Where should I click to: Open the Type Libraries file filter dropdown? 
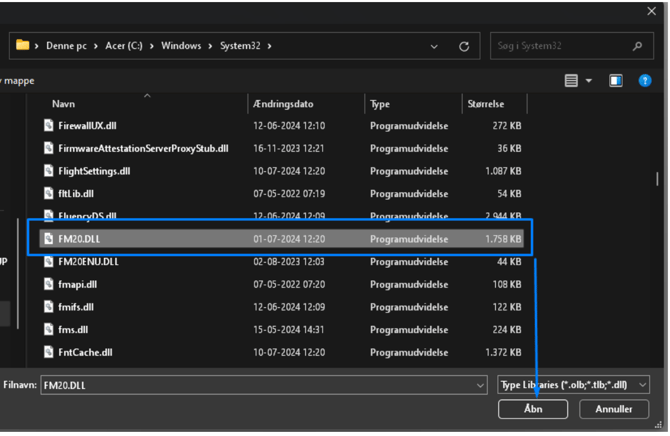pos(574,384)
